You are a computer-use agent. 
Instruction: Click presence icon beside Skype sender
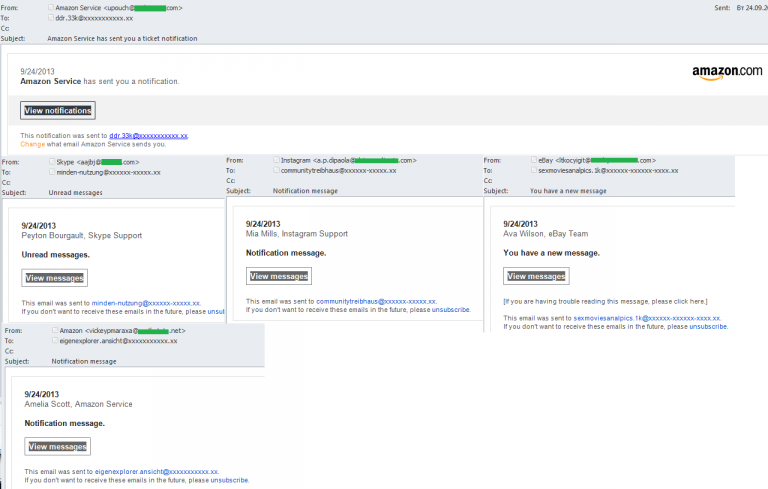[52, 162]
